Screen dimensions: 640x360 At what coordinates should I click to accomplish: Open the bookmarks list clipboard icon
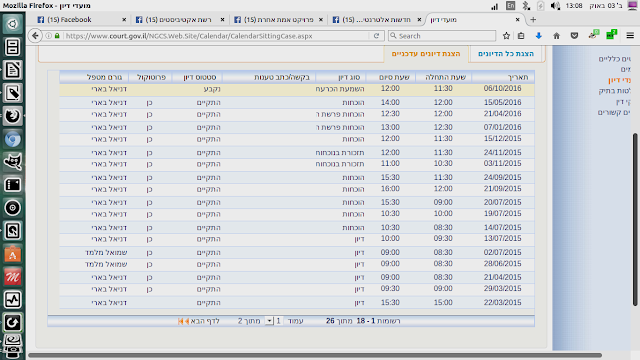pyautogui.click(x=521, y=36)
